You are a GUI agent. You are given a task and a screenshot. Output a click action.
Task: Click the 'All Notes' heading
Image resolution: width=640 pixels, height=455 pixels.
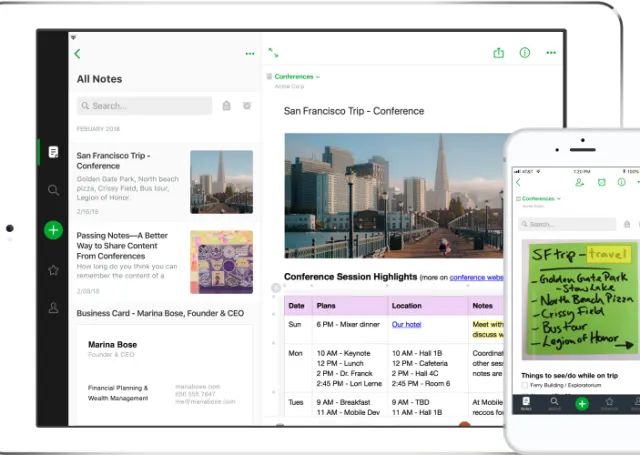pos(100,79)
